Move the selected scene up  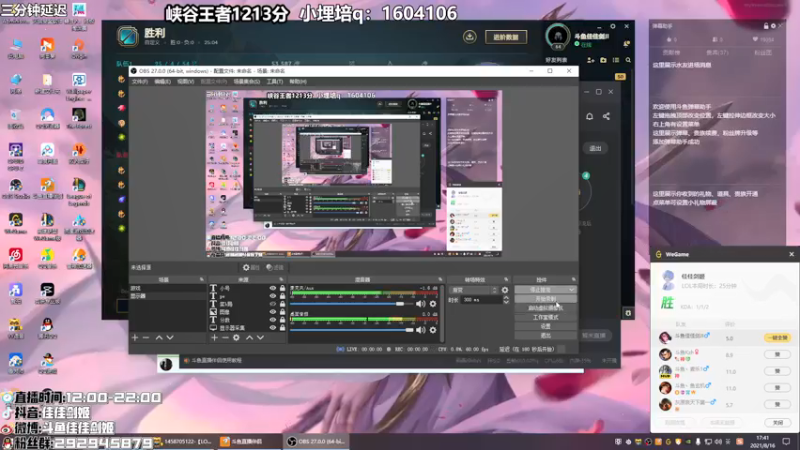[159, 338]
